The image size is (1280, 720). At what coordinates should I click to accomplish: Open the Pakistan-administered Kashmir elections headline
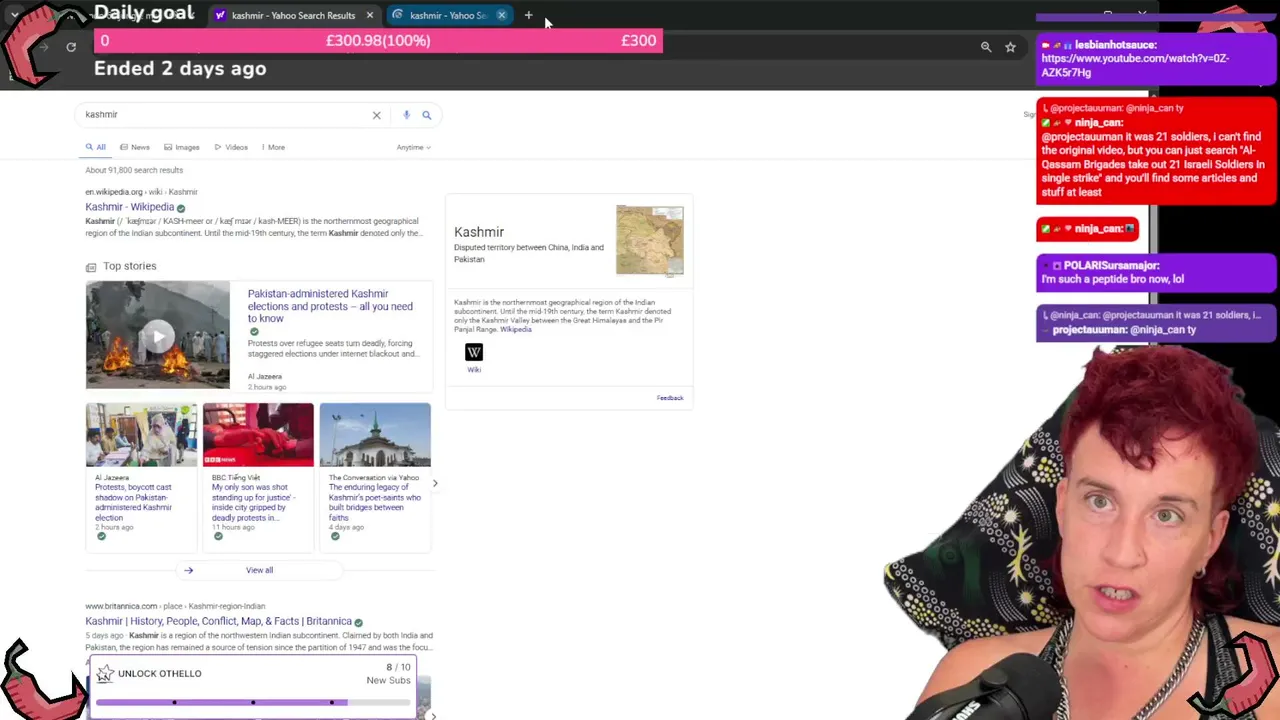[330, 306]
